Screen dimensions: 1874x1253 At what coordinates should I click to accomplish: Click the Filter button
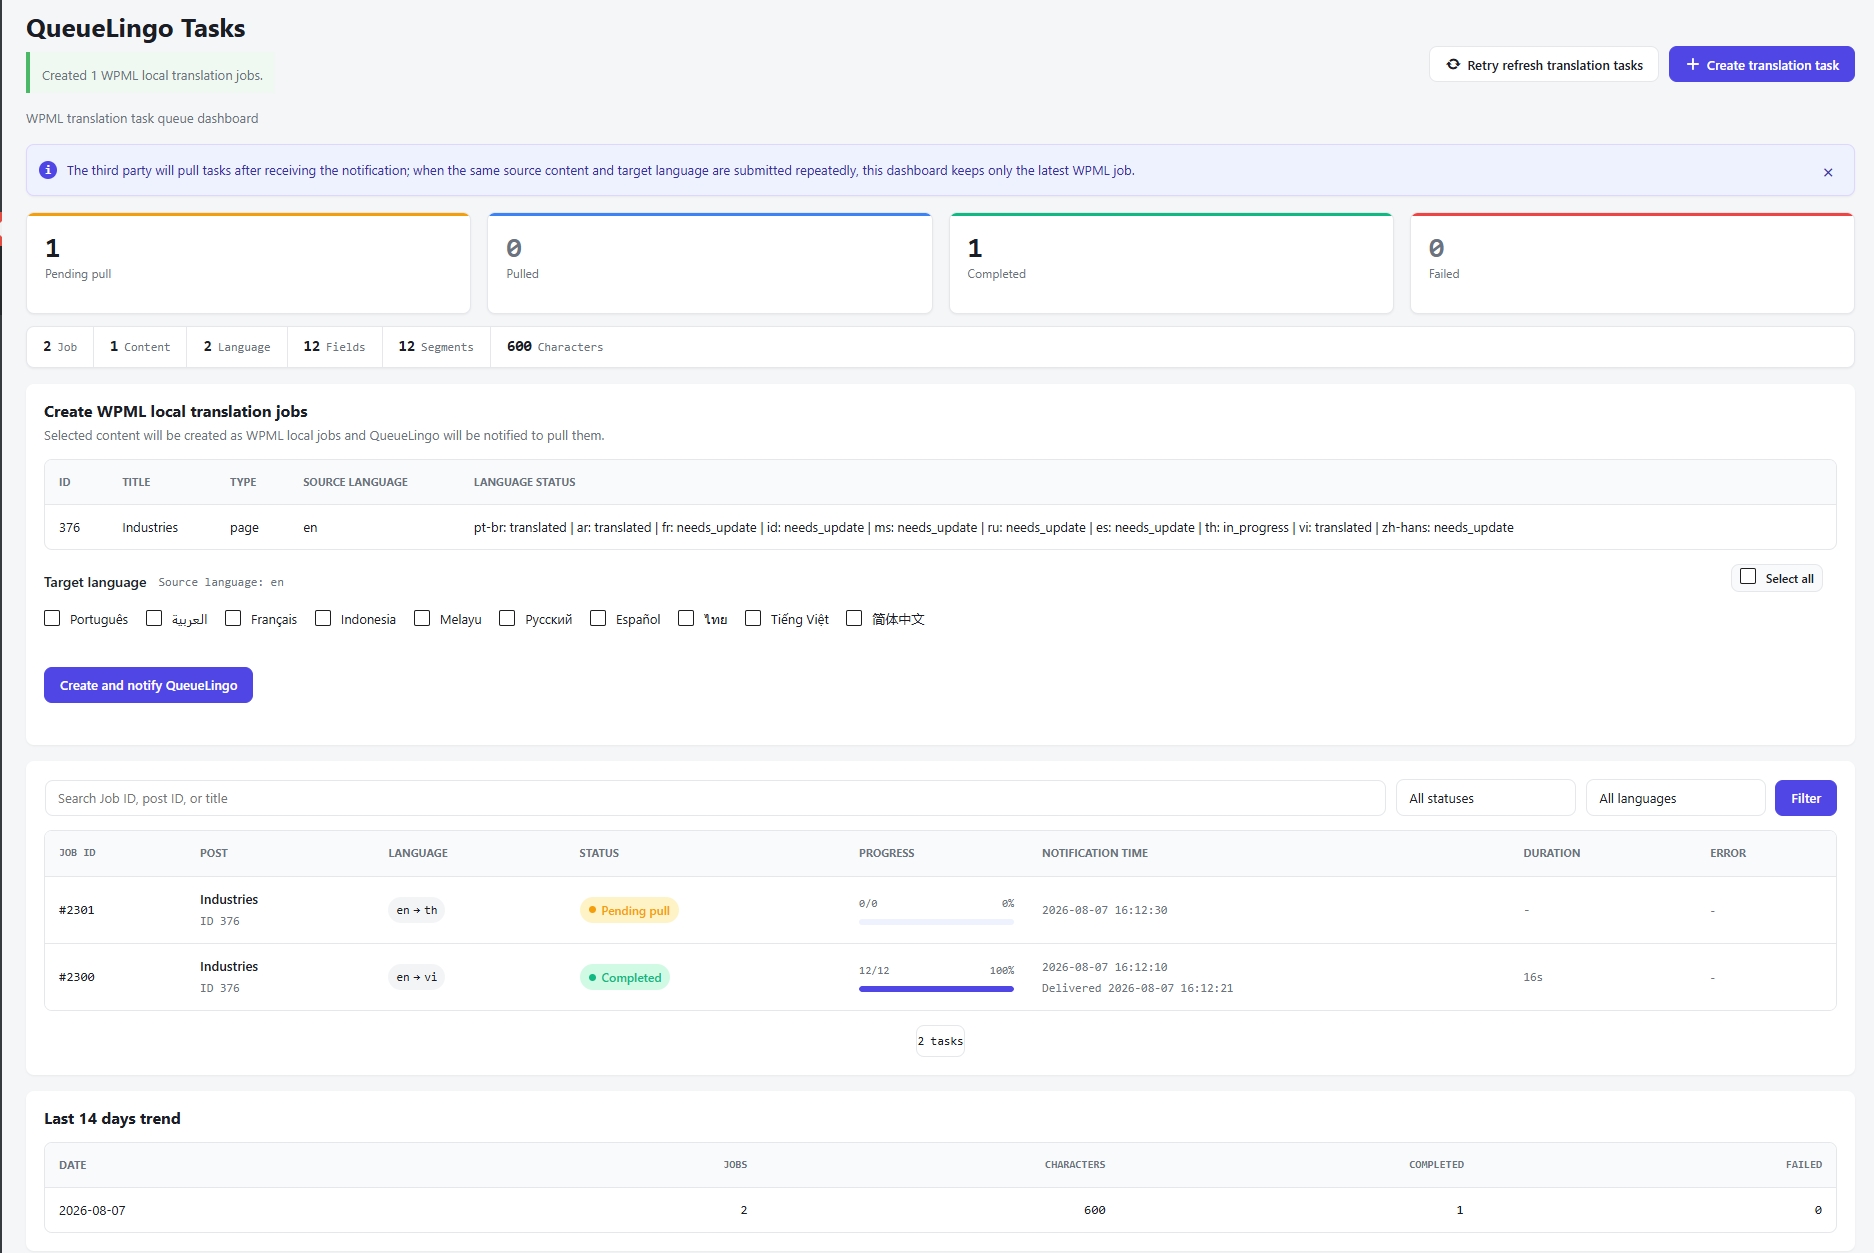[x=1805, y=798]
